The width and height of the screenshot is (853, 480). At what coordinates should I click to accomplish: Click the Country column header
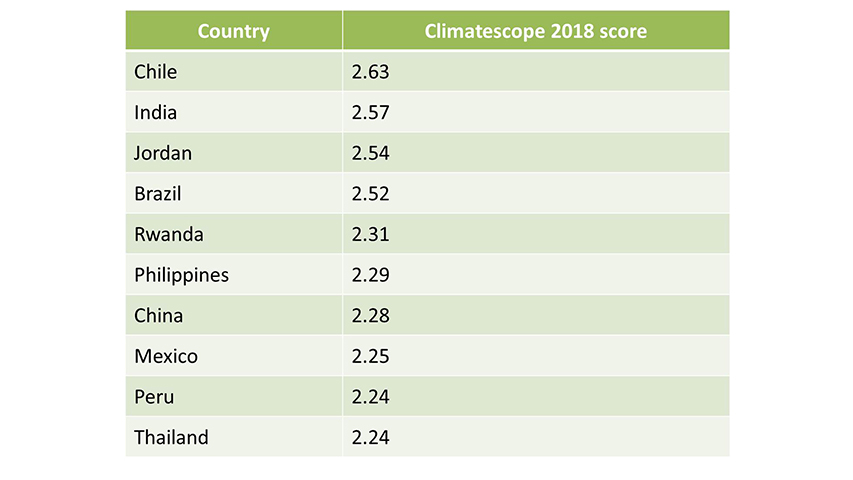[x=233, y=31]
